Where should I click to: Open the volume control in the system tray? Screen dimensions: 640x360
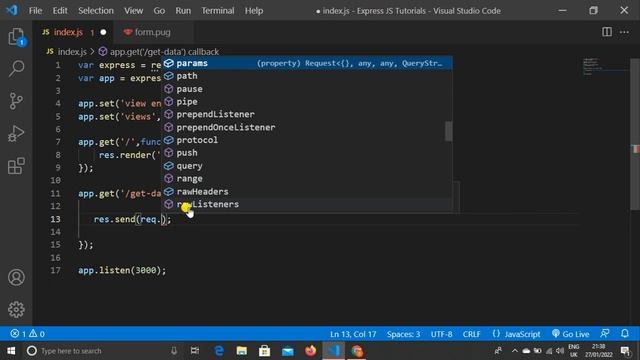[x=560, y=351]
